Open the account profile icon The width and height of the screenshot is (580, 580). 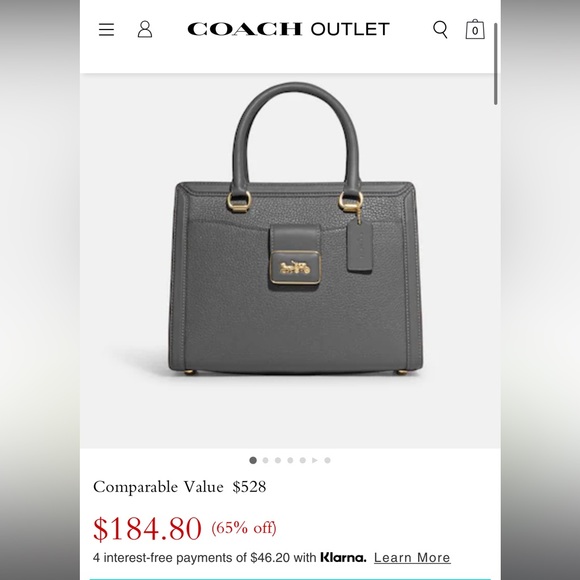click(x=145, y=29)
